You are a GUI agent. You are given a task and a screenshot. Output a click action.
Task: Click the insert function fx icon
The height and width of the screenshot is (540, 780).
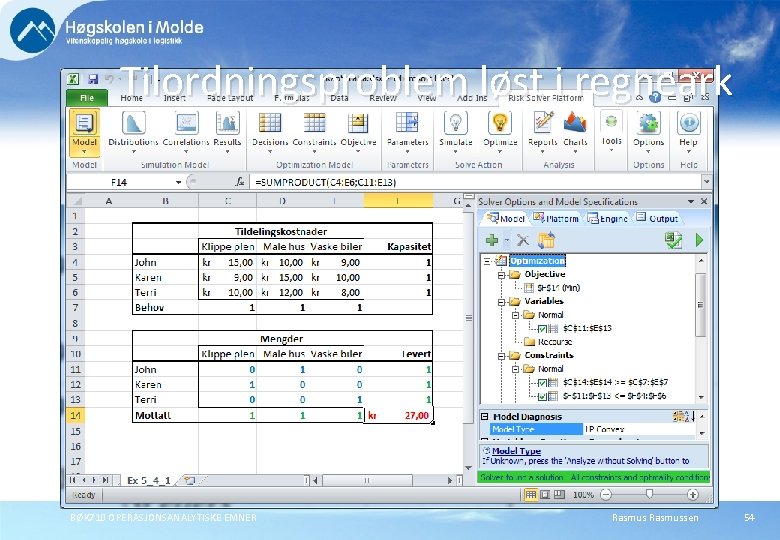tap(240, 182)
